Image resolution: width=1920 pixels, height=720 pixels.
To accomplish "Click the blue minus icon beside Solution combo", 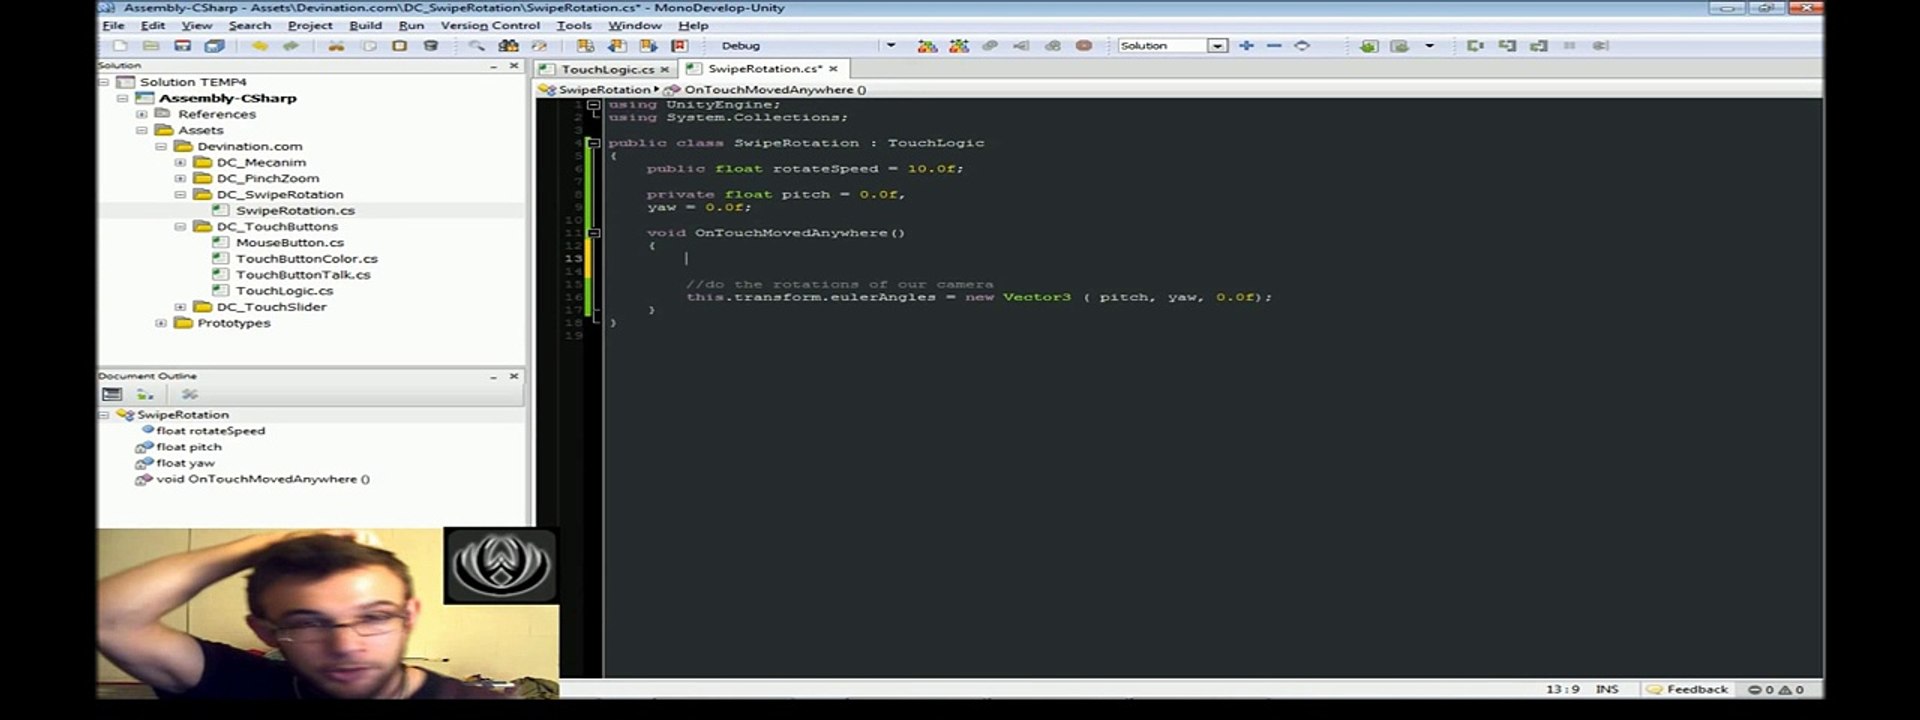I will [x=1274, y=46].
